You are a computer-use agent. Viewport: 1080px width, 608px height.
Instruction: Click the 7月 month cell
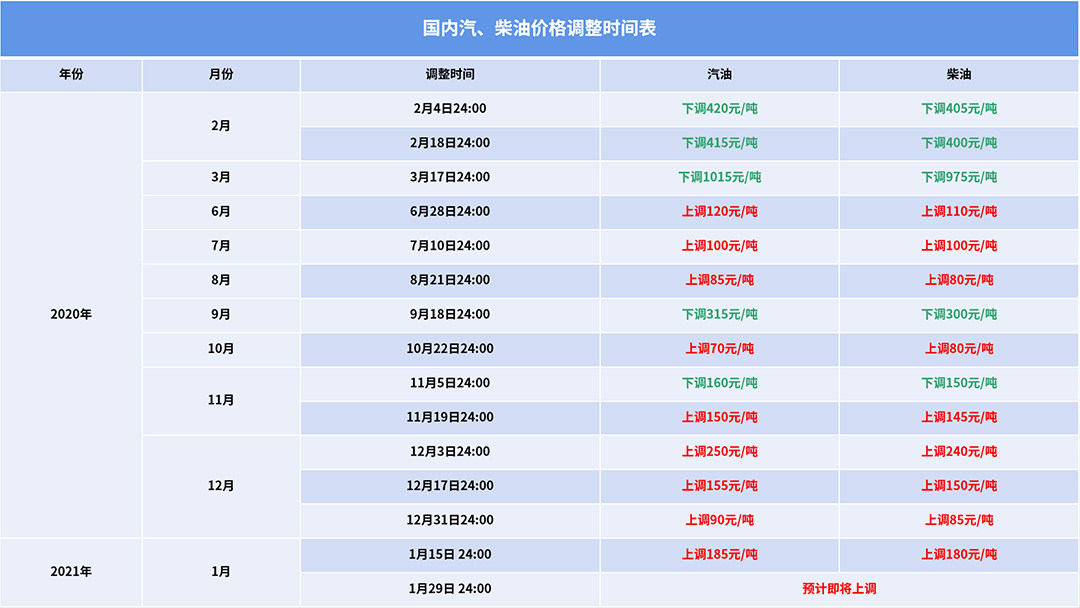pos(221,246)
